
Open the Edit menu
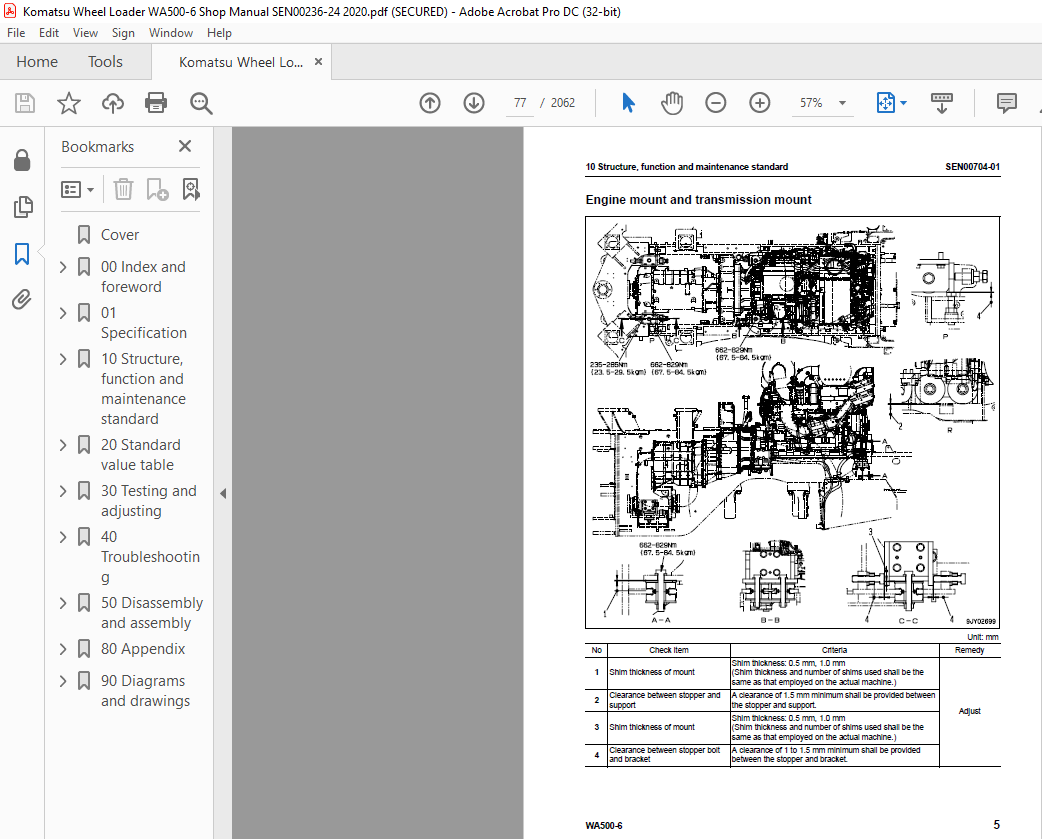coord(49,33)
